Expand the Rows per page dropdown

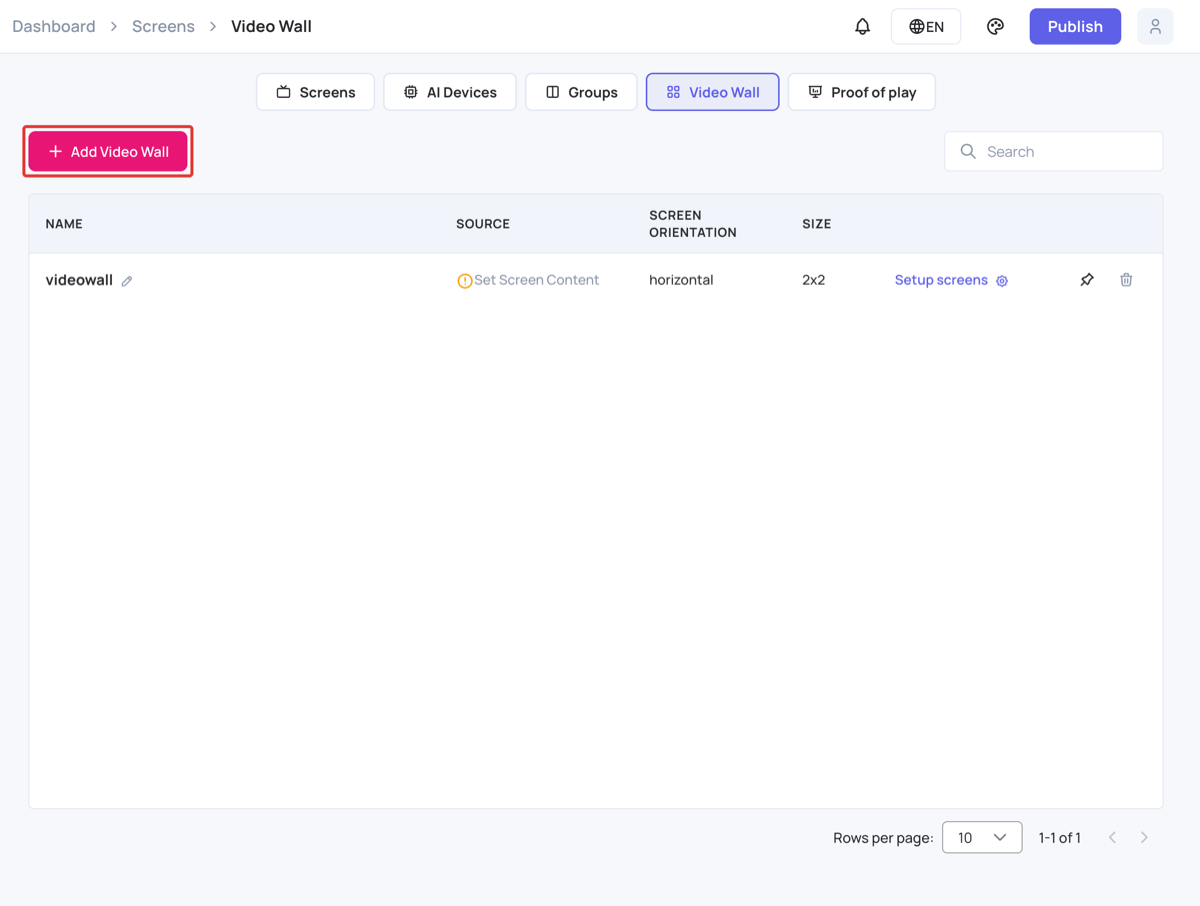pyautogui.click(x=982, y=837)
